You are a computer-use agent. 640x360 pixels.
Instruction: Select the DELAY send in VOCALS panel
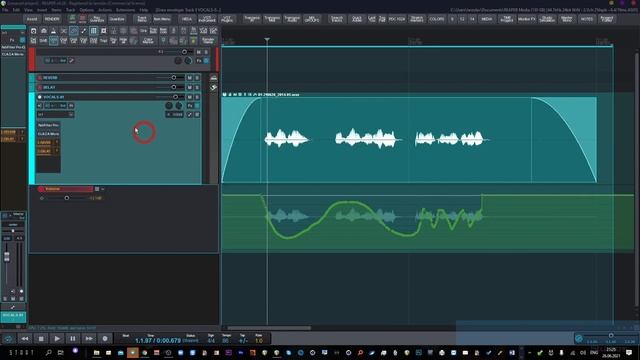(45, 151)
